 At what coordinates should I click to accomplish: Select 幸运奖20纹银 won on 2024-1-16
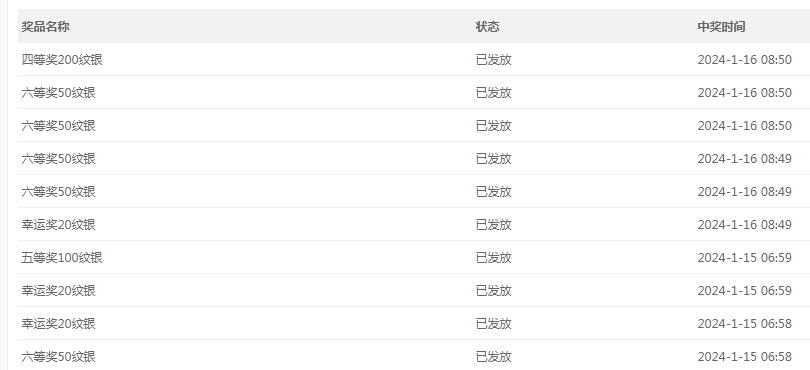tap(58, 225)
